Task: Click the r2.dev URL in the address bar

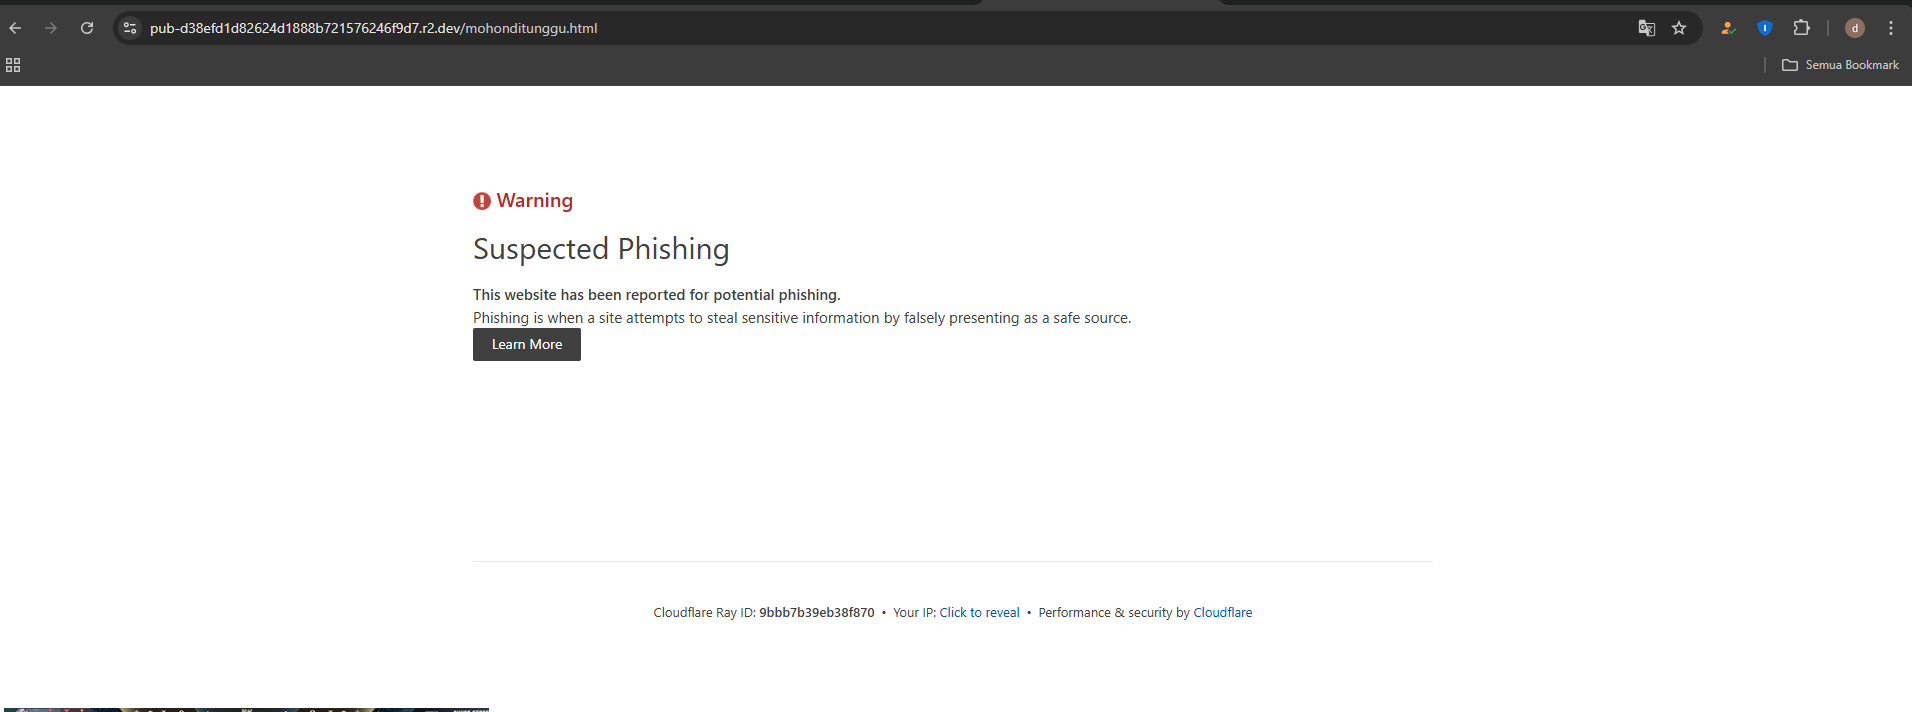Action: point(373,28)
